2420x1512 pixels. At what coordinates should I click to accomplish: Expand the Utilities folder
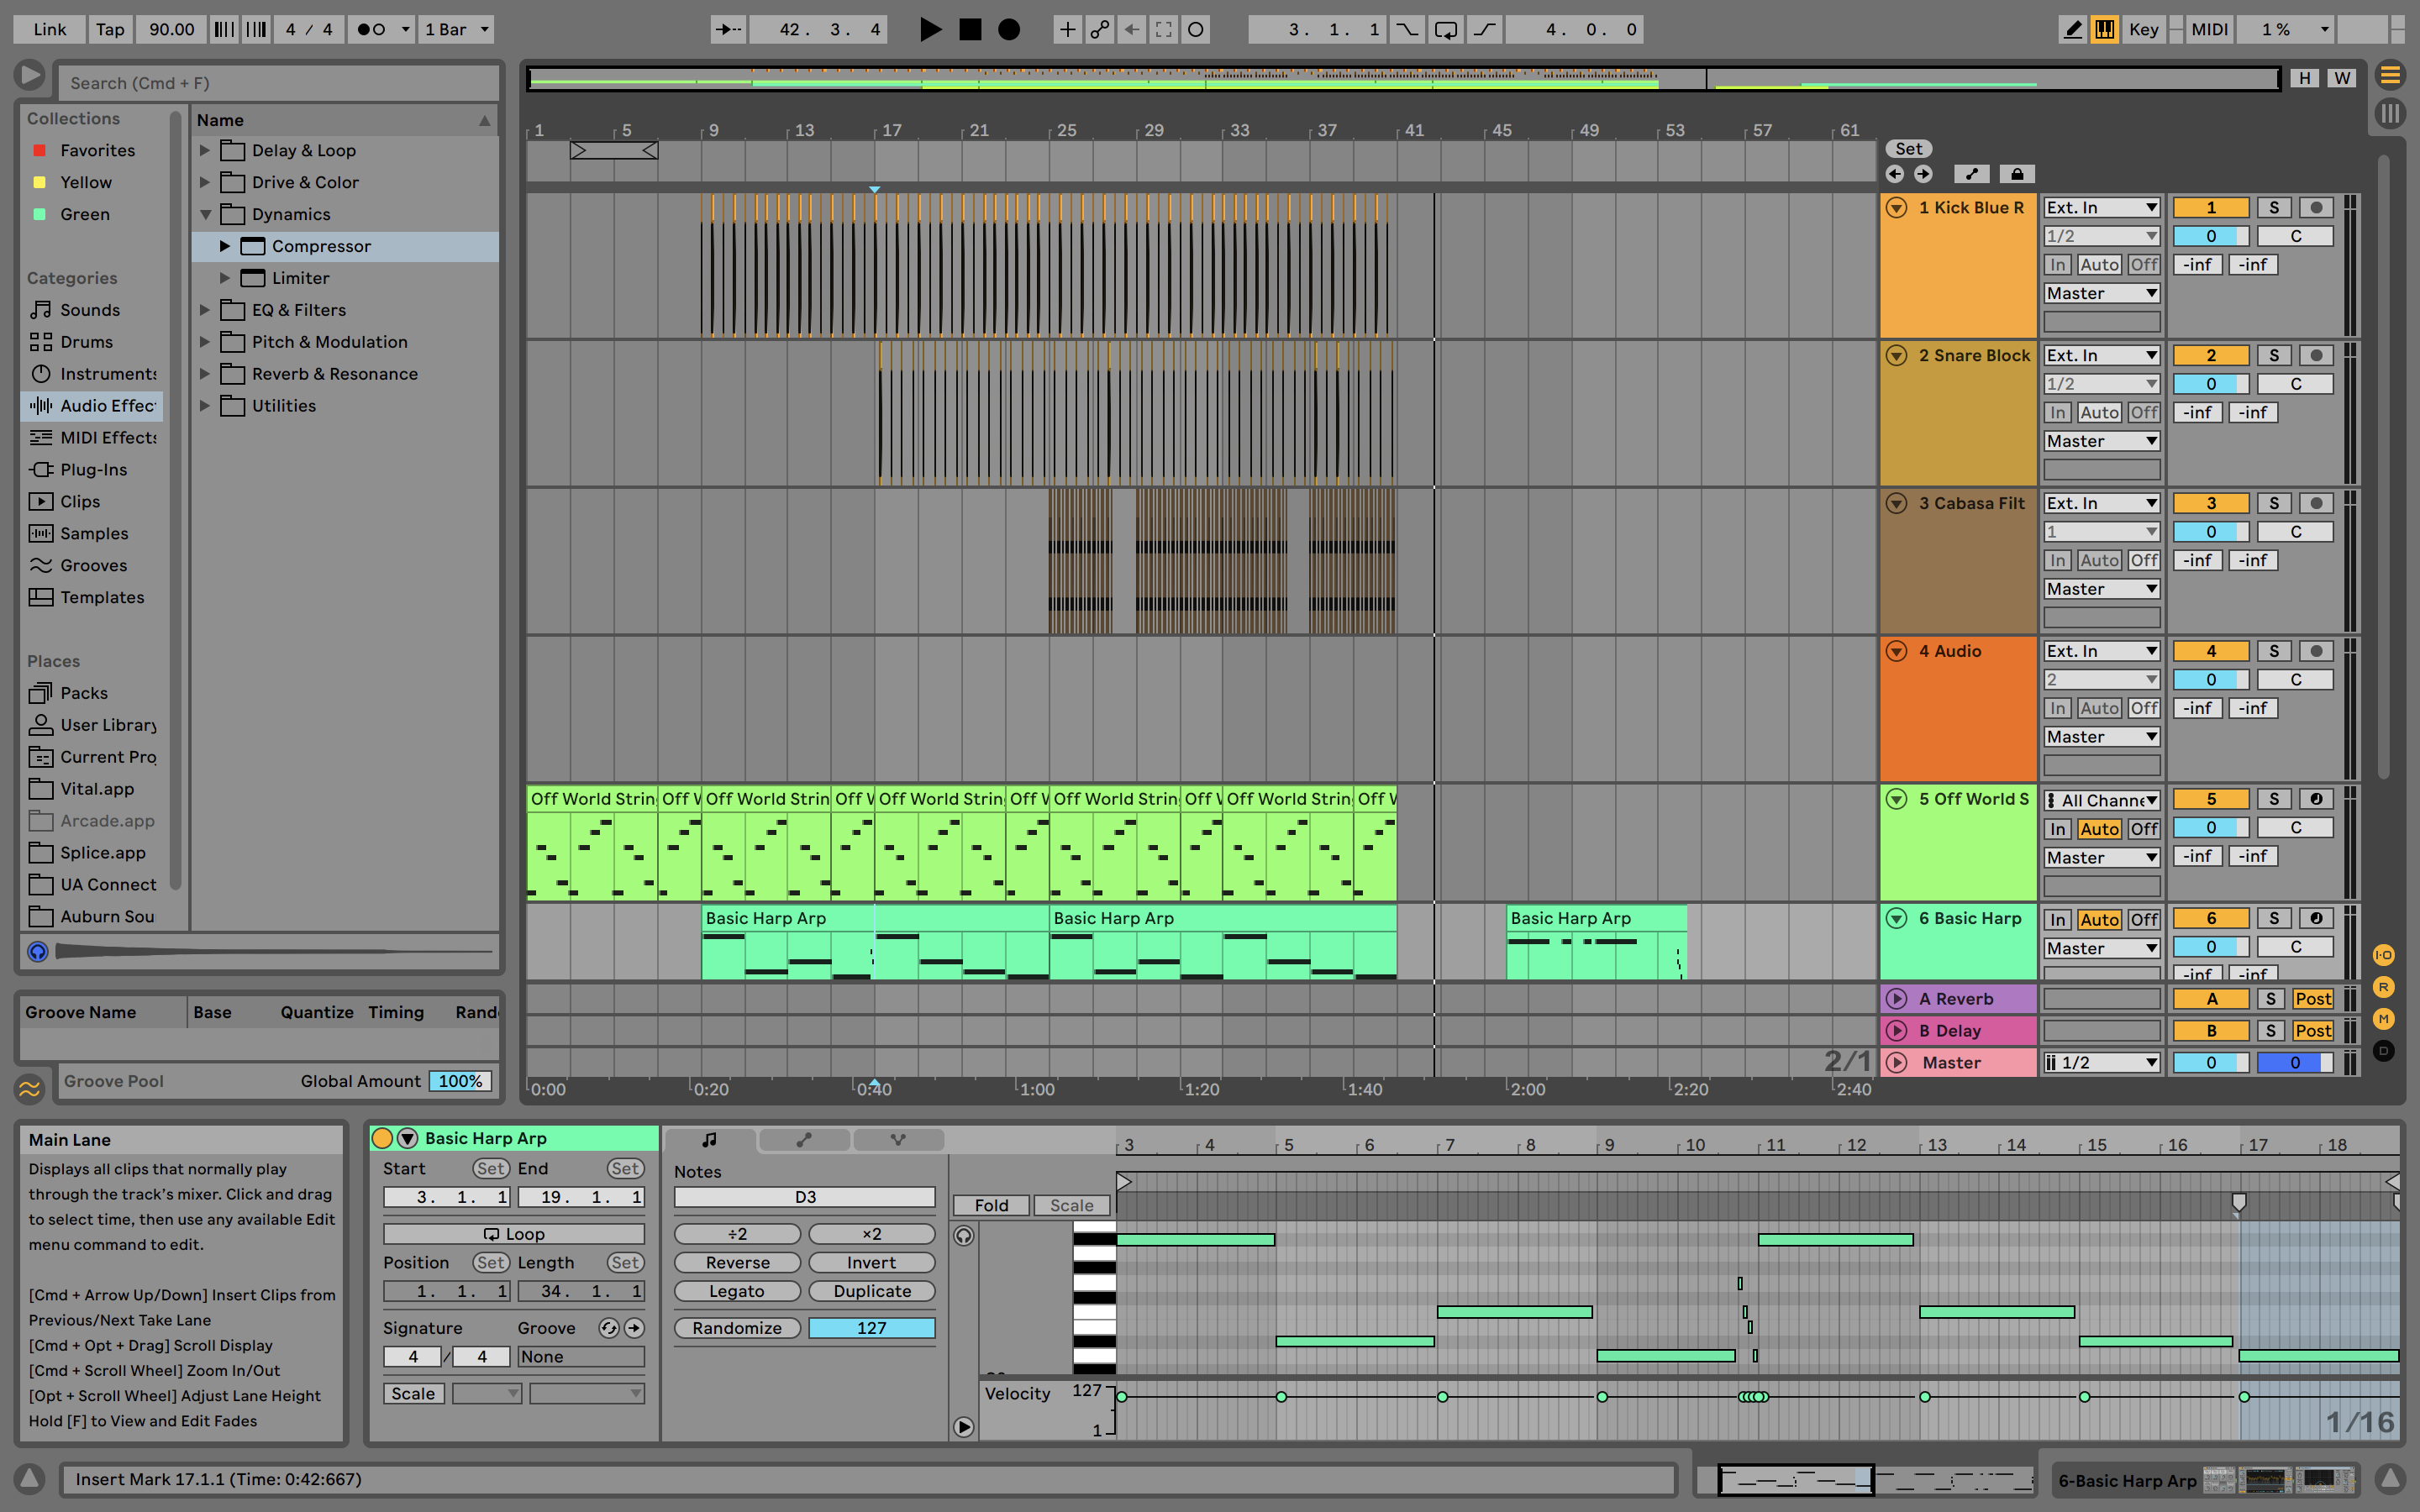(204, 406)
